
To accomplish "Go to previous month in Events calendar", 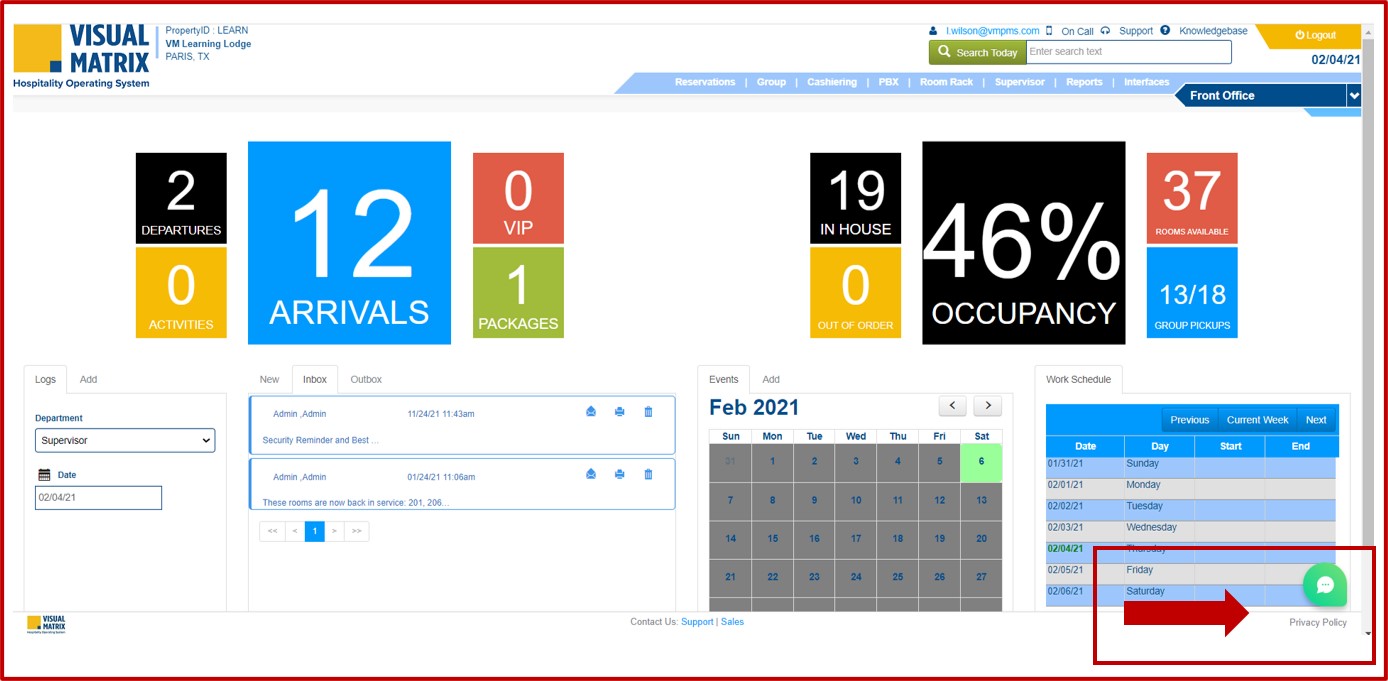I will [952, 406].
